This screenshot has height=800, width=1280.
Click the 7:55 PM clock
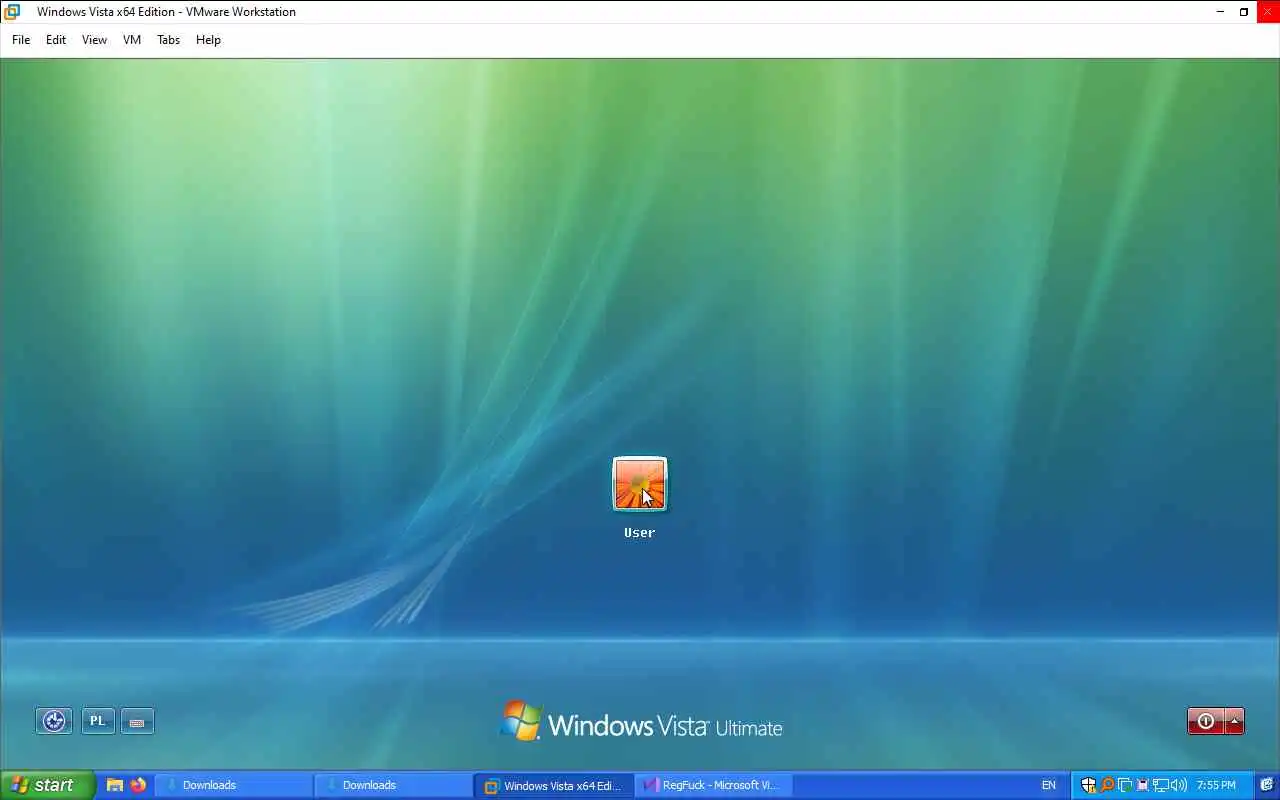(x=1216, y=785)
